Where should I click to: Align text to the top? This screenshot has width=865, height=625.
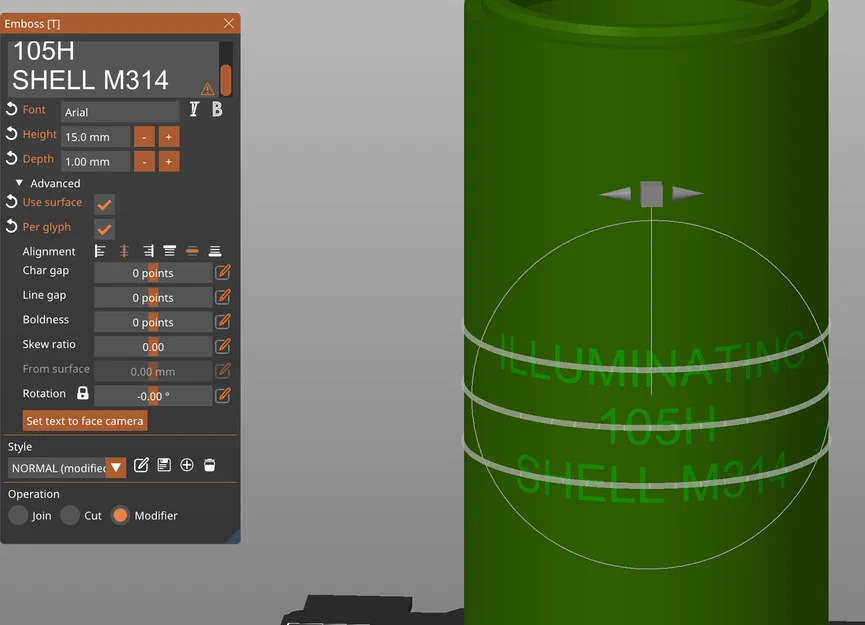169,252
